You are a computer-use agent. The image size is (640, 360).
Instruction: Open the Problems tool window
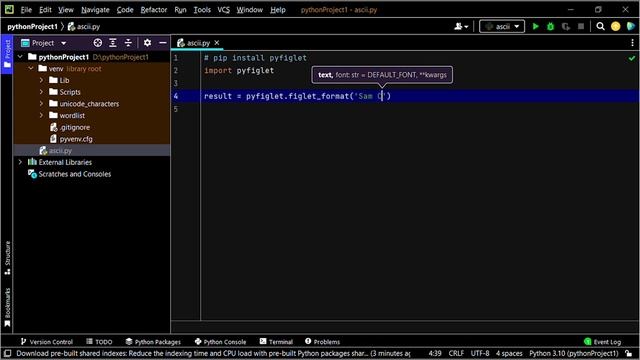coord(322,342)
